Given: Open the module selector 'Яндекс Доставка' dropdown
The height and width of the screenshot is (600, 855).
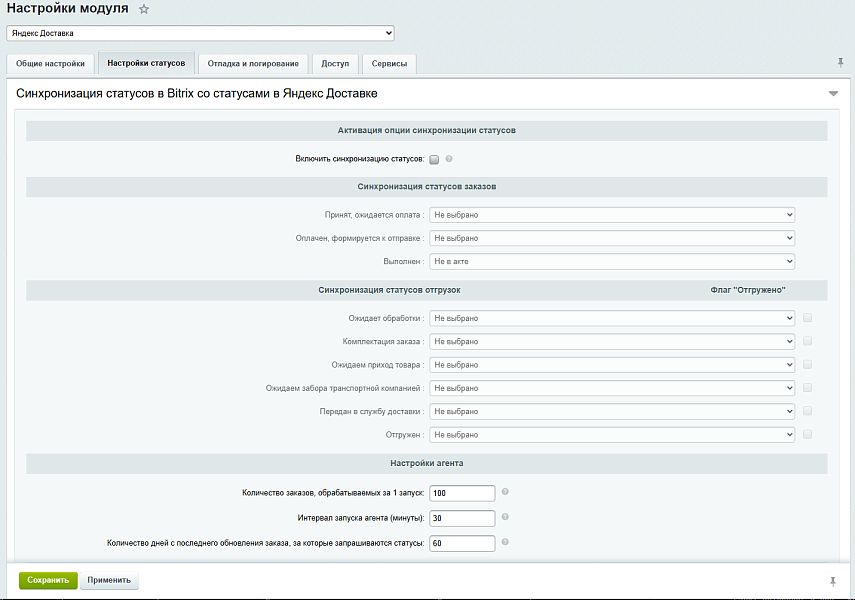Looking at the screenshot, I should point(200,33).
